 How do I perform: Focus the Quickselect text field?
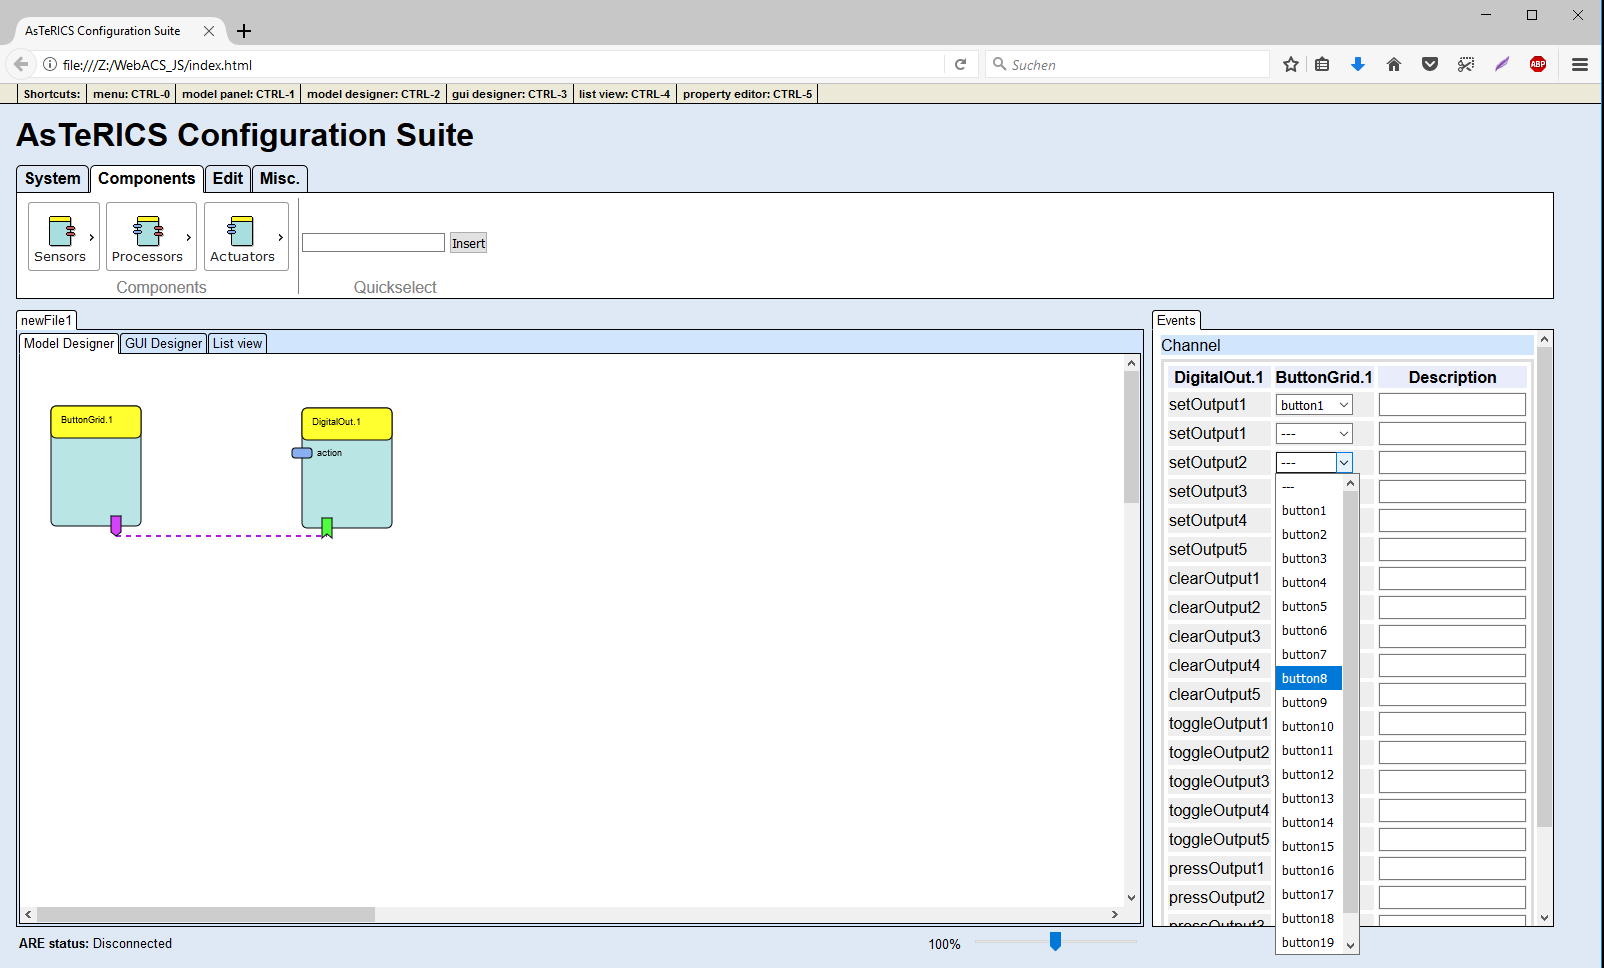pyautogui.click(x=373, y=243)
